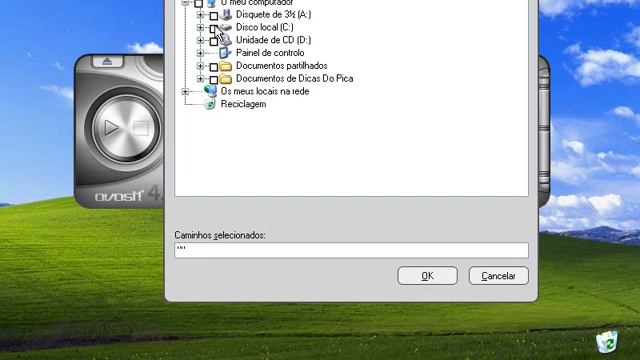Expand the Documentos partilhados node

[x=200, y=66]
